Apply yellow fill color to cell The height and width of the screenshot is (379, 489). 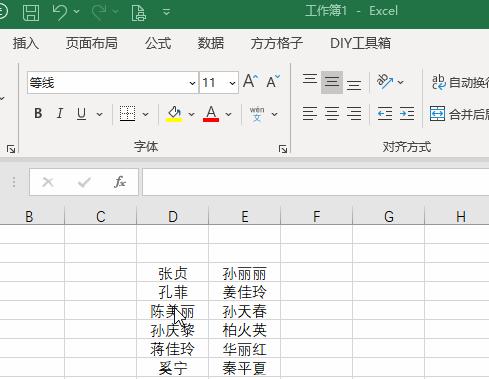174,114
